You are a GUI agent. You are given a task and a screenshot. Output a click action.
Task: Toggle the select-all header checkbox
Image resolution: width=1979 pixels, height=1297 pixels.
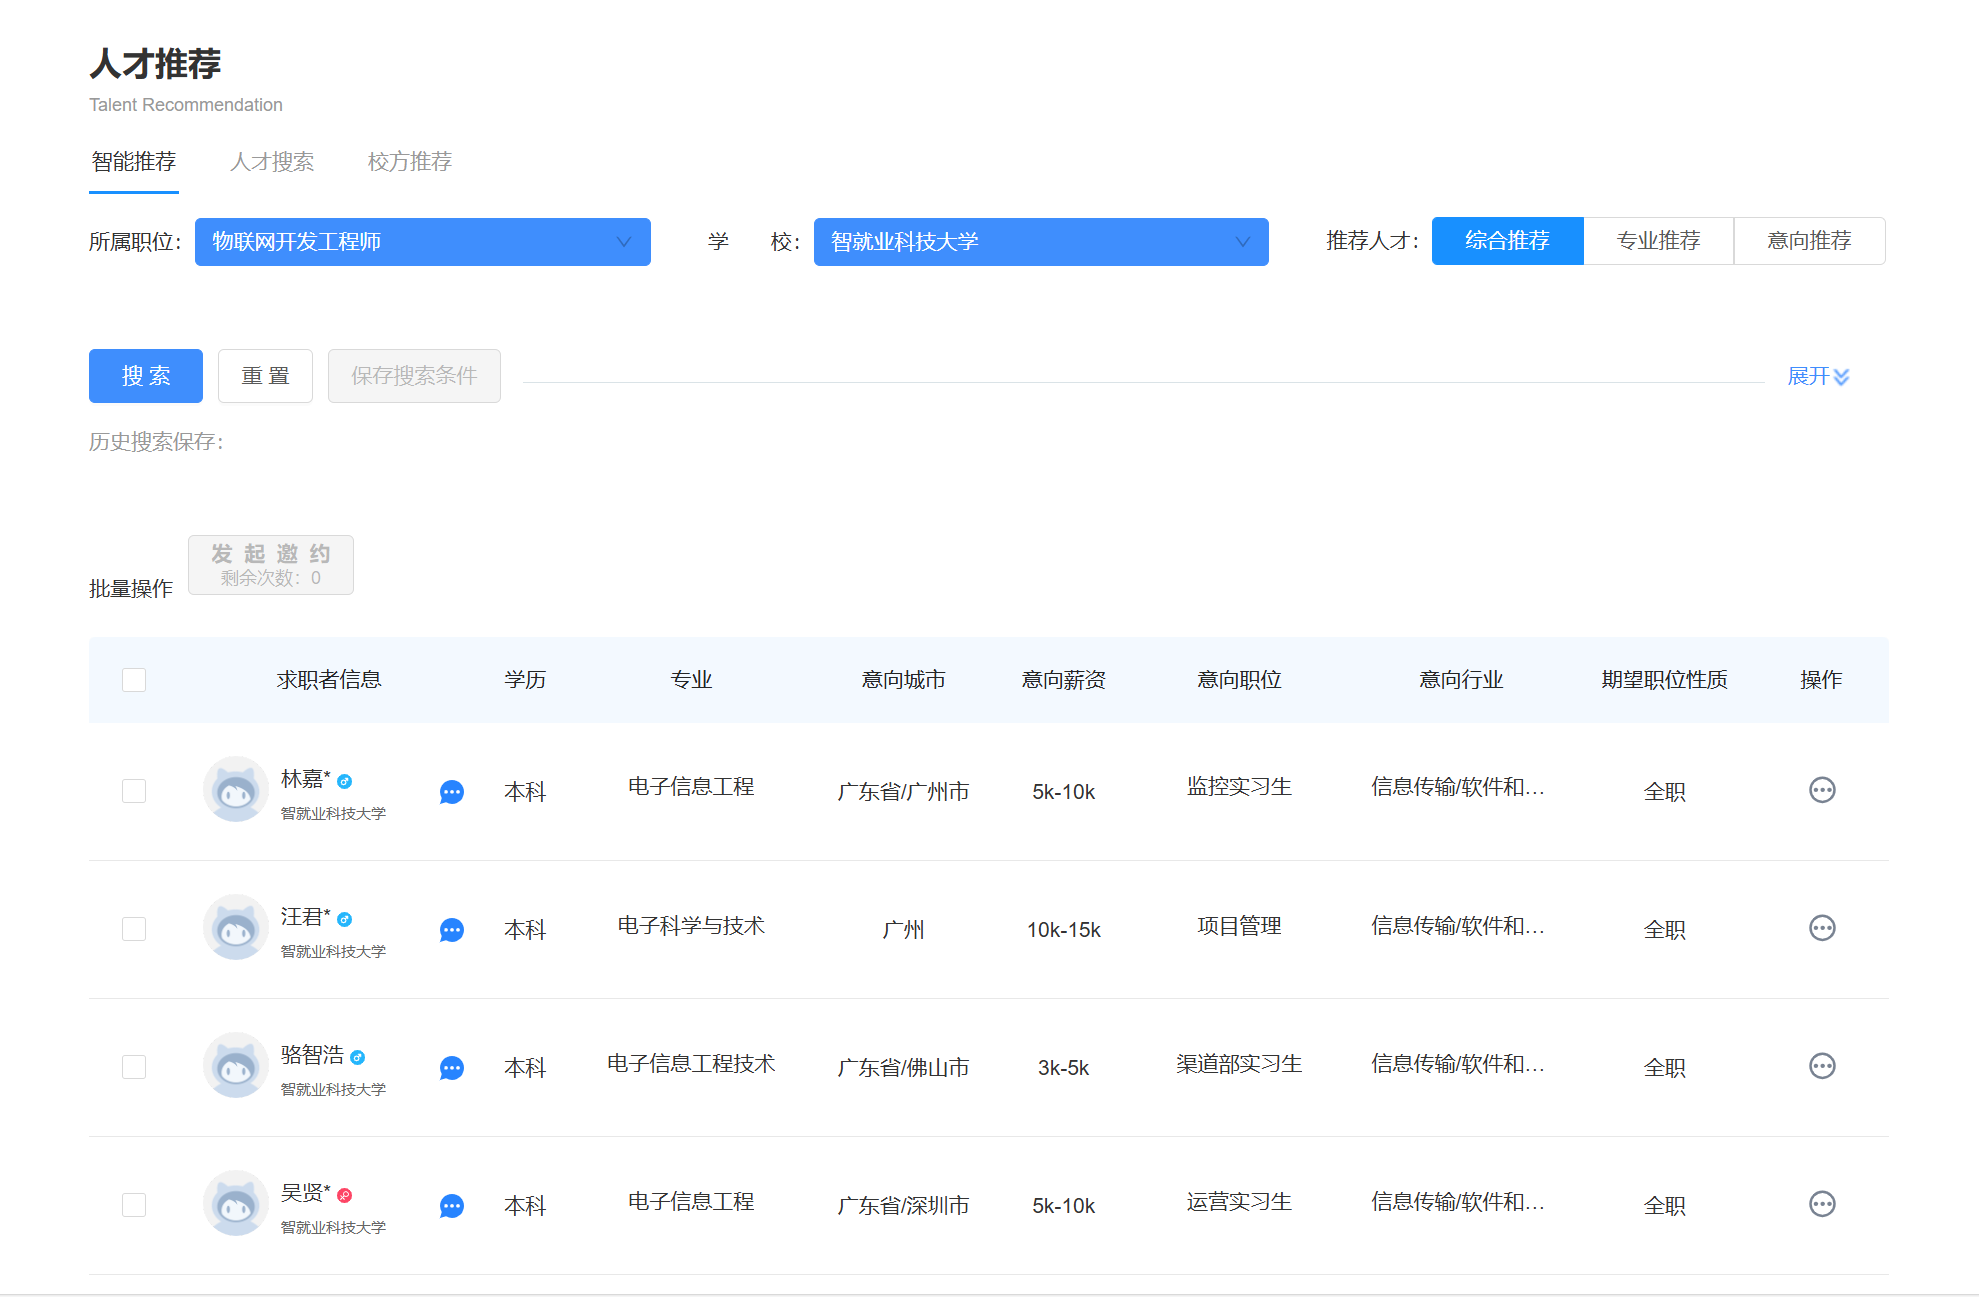(x=134, y=680)
